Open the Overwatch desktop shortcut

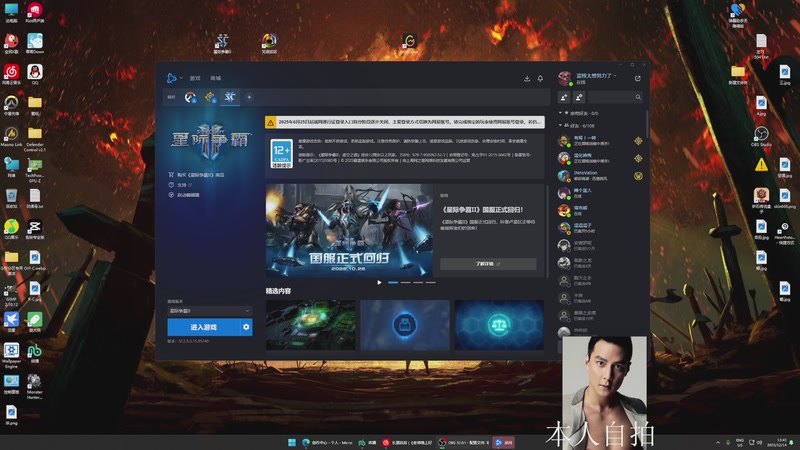(x=11, y=106)
